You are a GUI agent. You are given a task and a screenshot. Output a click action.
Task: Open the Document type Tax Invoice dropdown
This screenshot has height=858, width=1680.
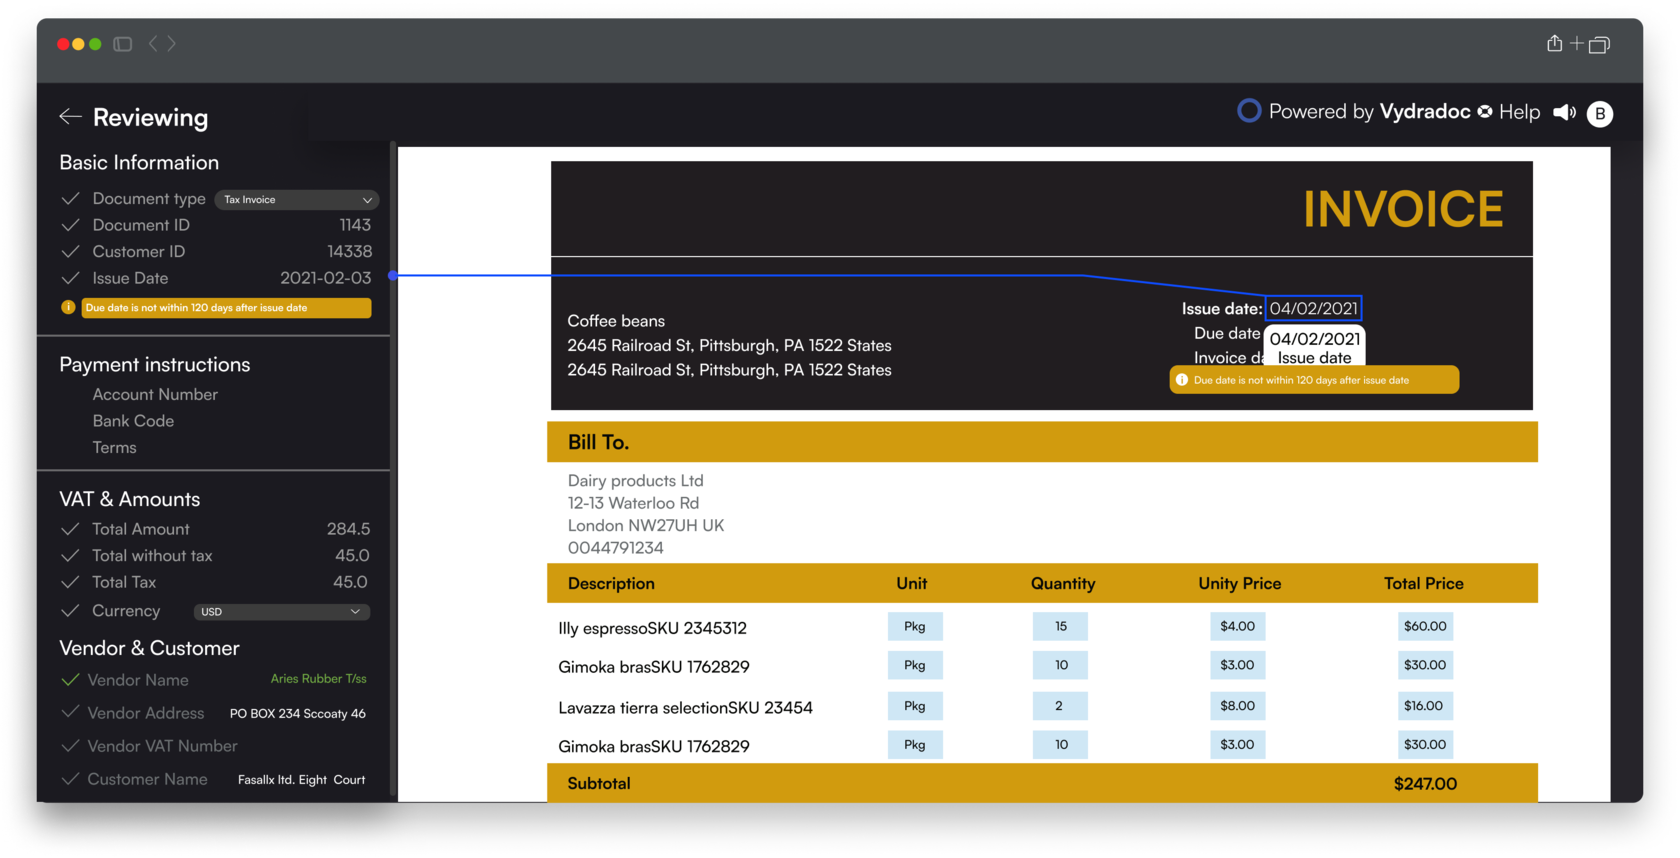click(x=297, y=200)
